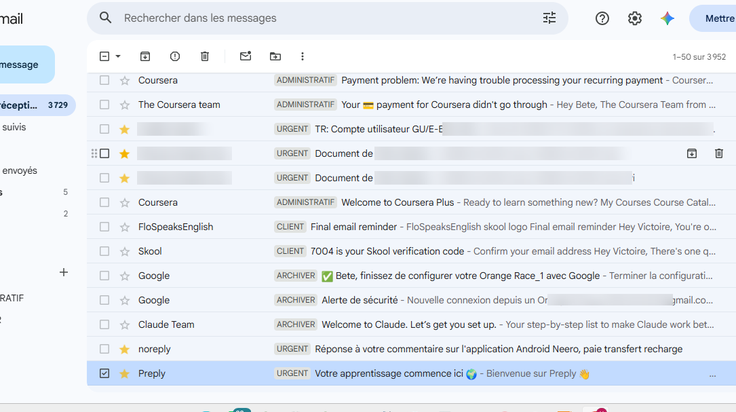The height and width of the screenshot is (412, 736).
Task: Mark selected message as unread
Action: click(245, 56)
